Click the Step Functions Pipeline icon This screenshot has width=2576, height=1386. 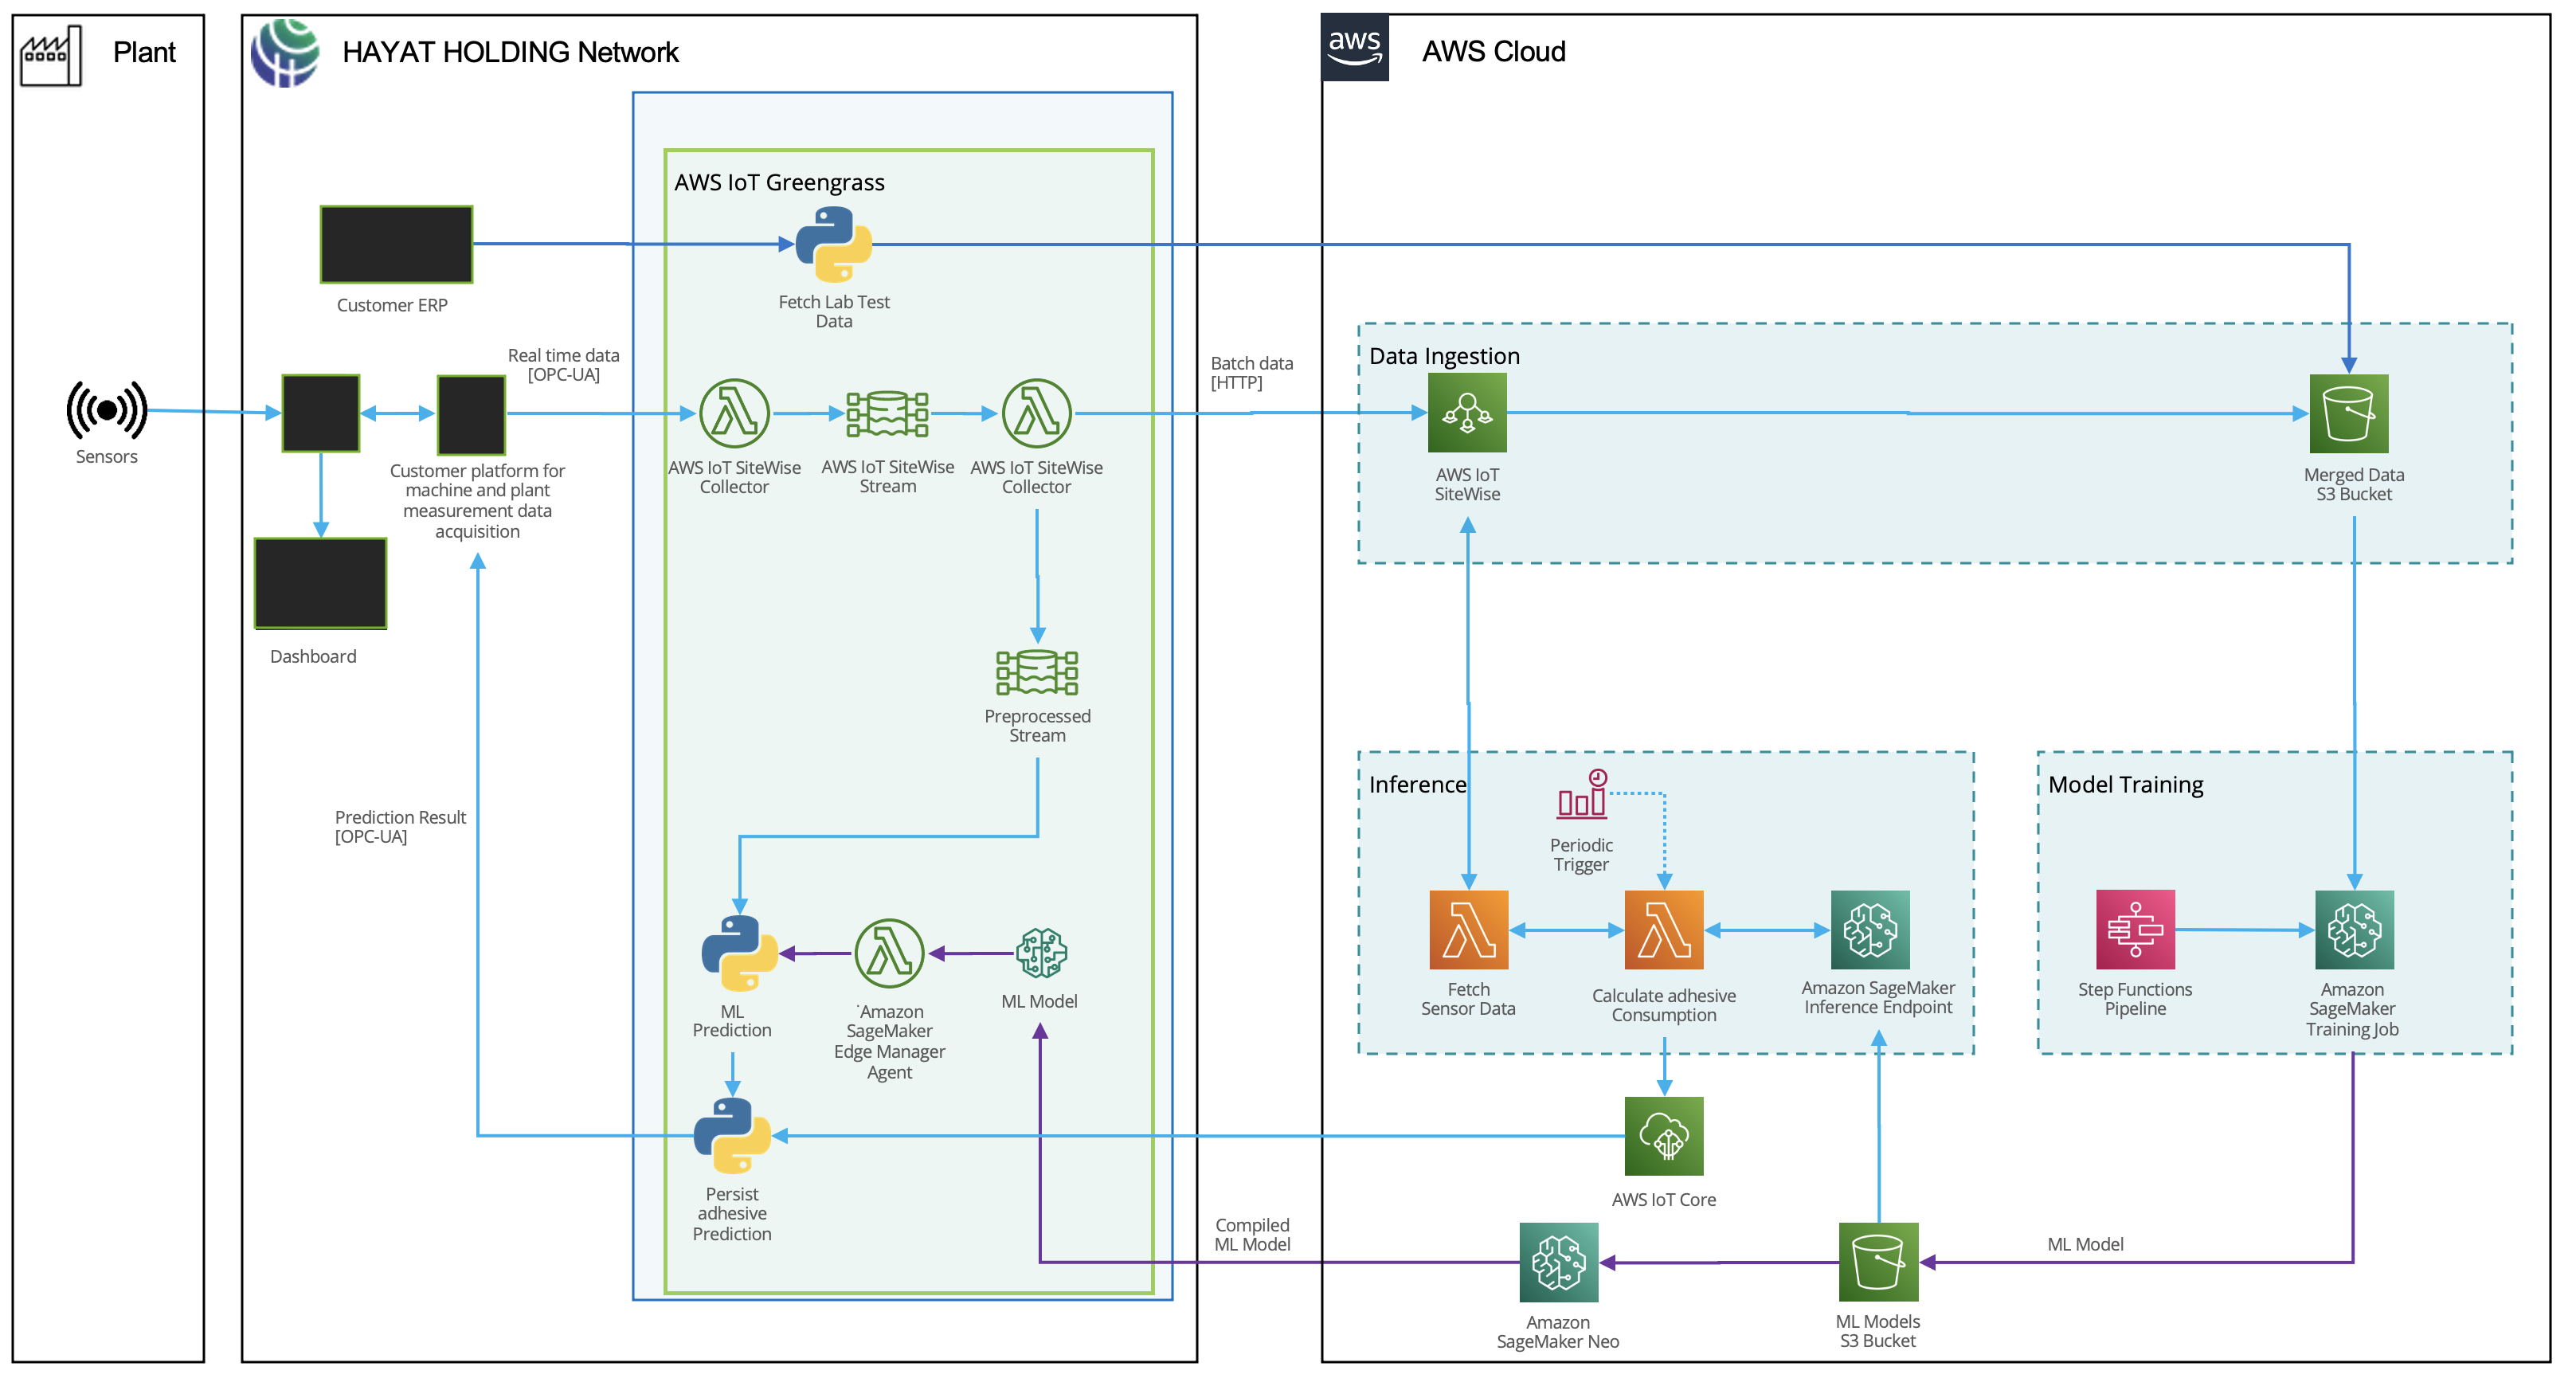2135,930
